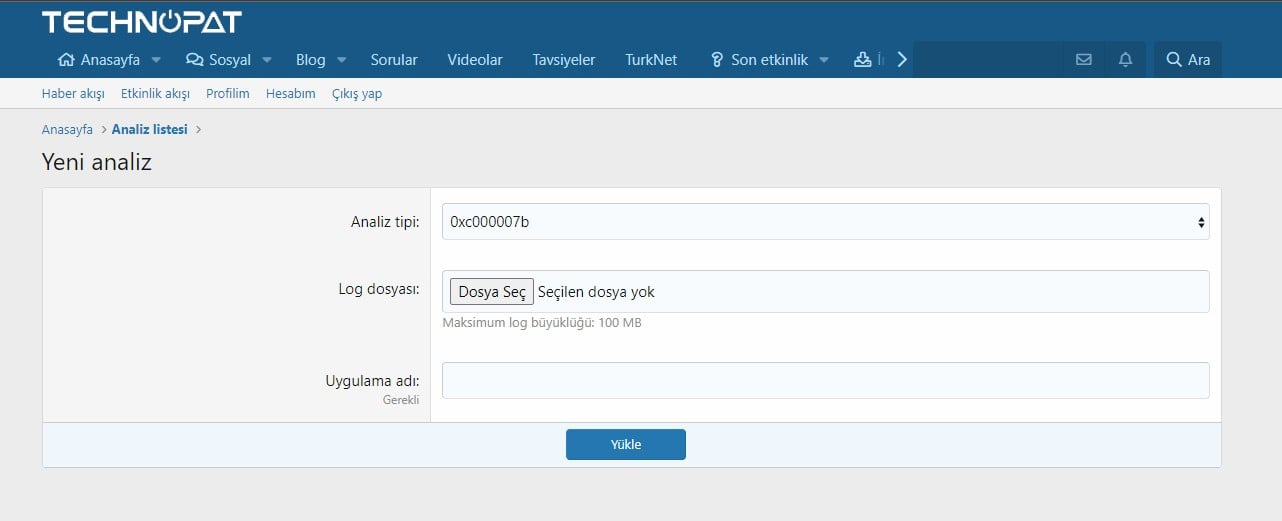Click the download tray icon in navbar

tap(862, 60)
